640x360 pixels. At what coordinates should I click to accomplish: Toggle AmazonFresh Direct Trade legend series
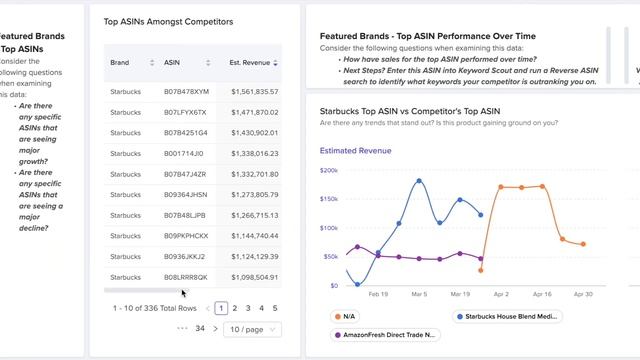(385, 335)
